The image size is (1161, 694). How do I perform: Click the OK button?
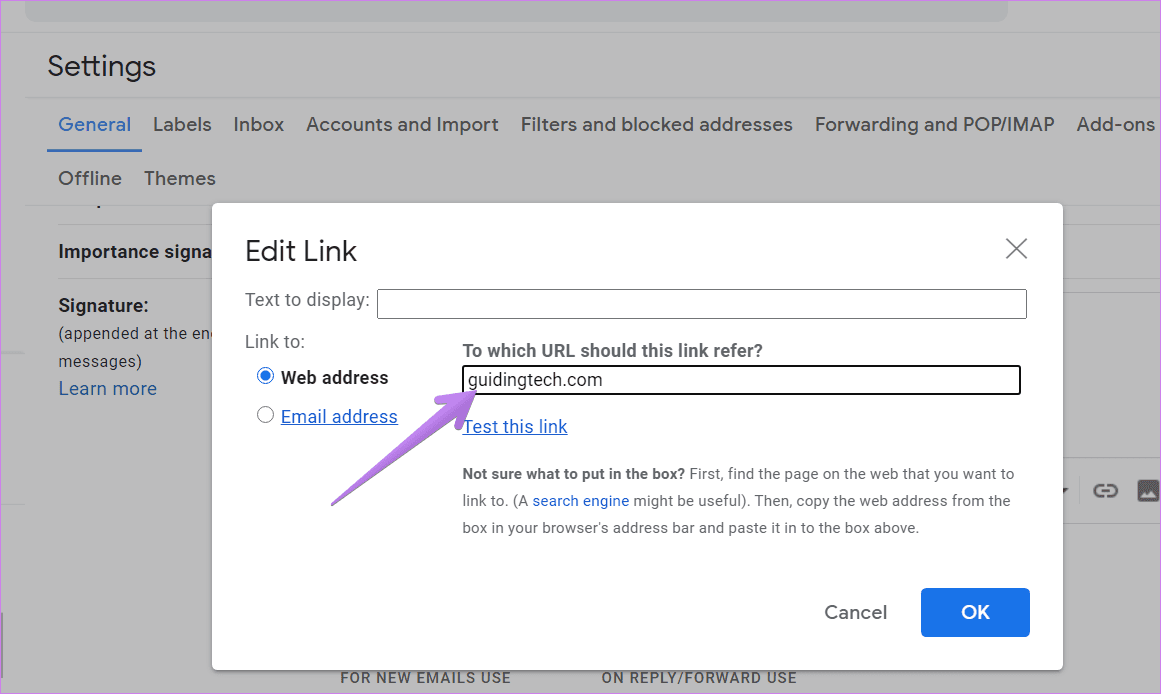pyautogui.click(x=975, y=613)
